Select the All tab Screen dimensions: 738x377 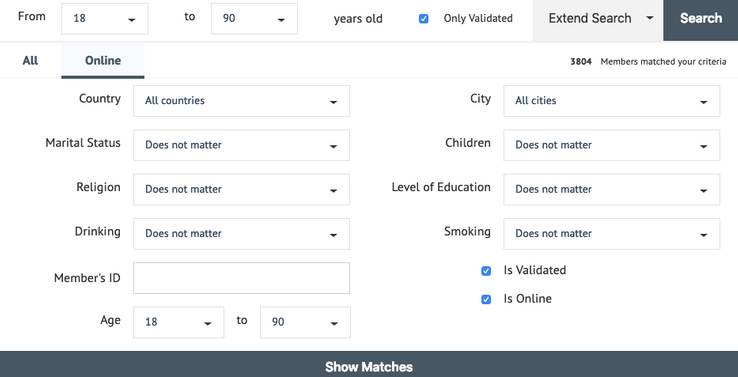coord(31,60)
